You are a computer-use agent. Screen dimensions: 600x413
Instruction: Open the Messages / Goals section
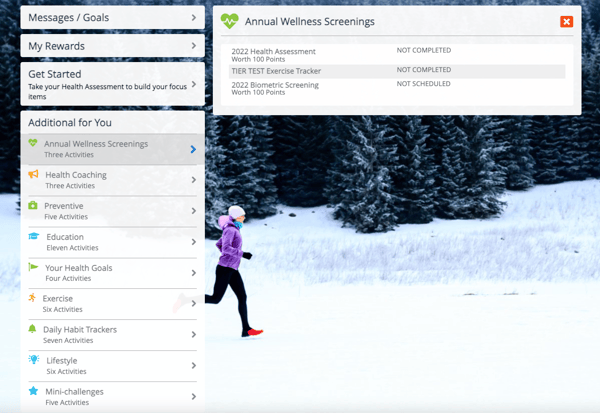pos(112,18)
